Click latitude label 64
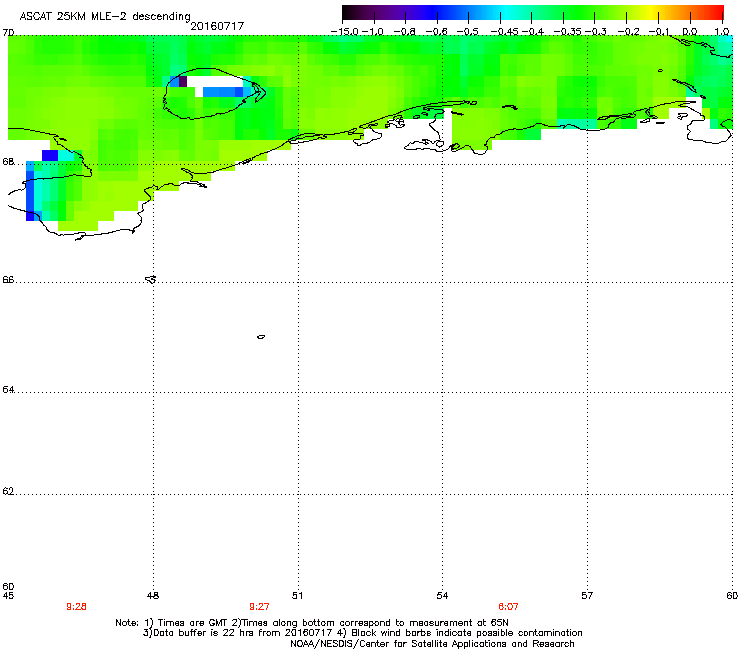This screenshot has height=650, width=740. pyautogui.click(x=8, y=390)
